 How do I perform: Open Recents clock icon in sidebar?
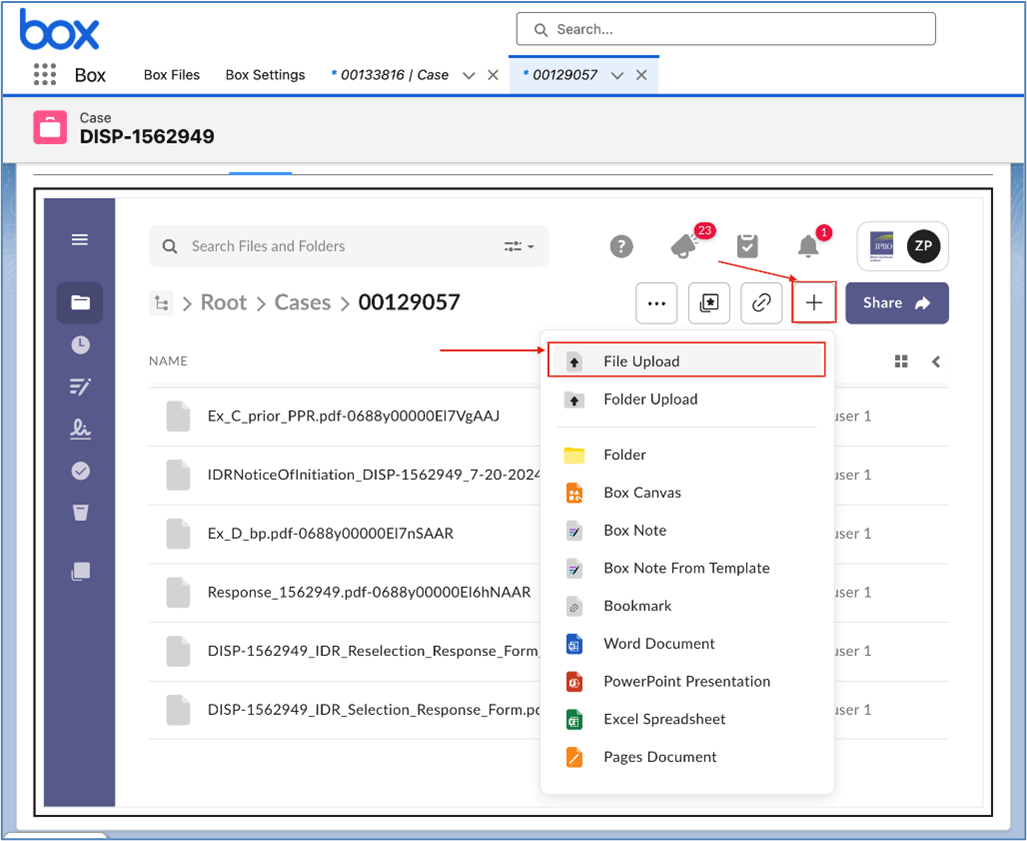(80, 345)
